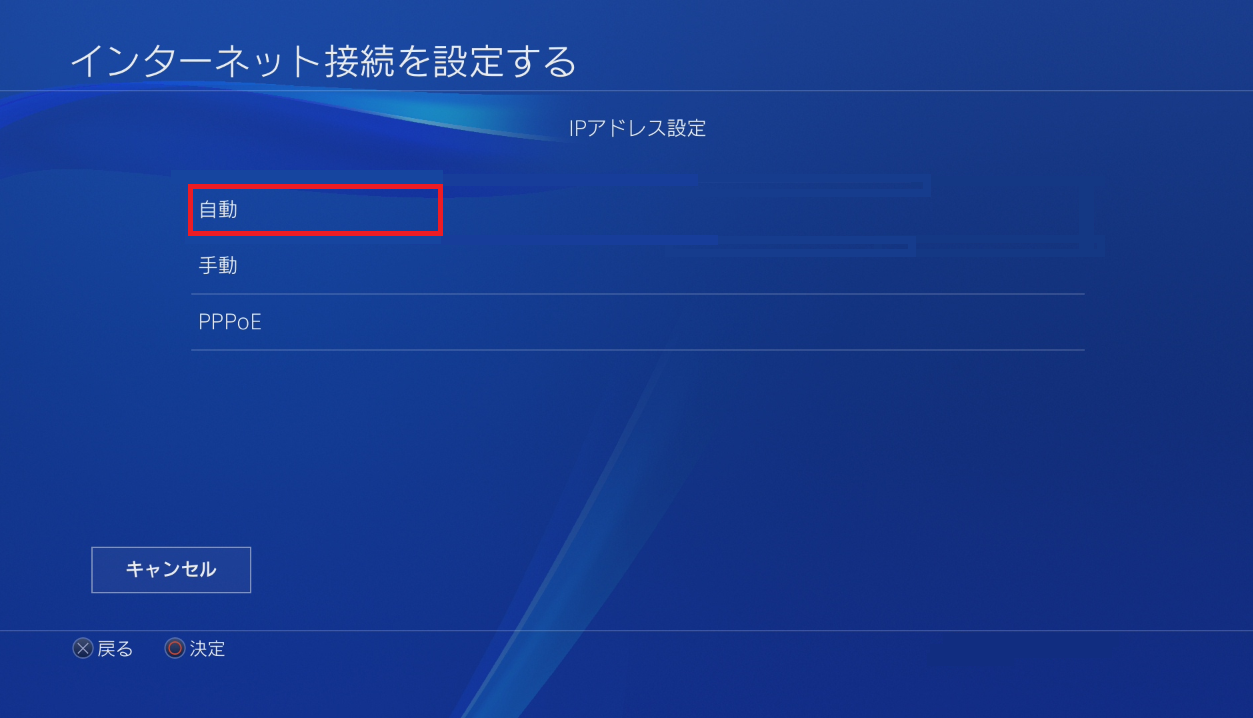This screenshot has height=718, width=1253.
Task: Click the highlighted red-bordered 自動 item
Action: (x=315, y=210)
